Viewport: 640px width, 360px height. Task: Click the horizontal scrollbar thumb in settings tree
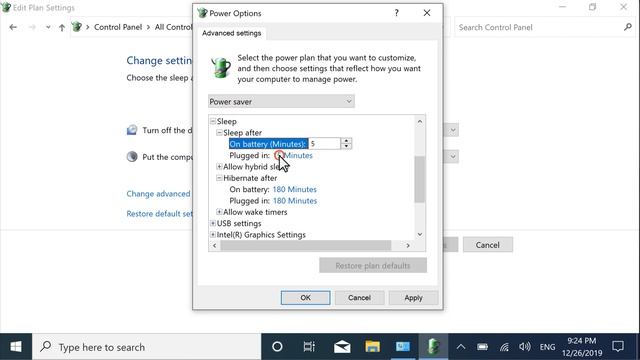click(306, 245)
